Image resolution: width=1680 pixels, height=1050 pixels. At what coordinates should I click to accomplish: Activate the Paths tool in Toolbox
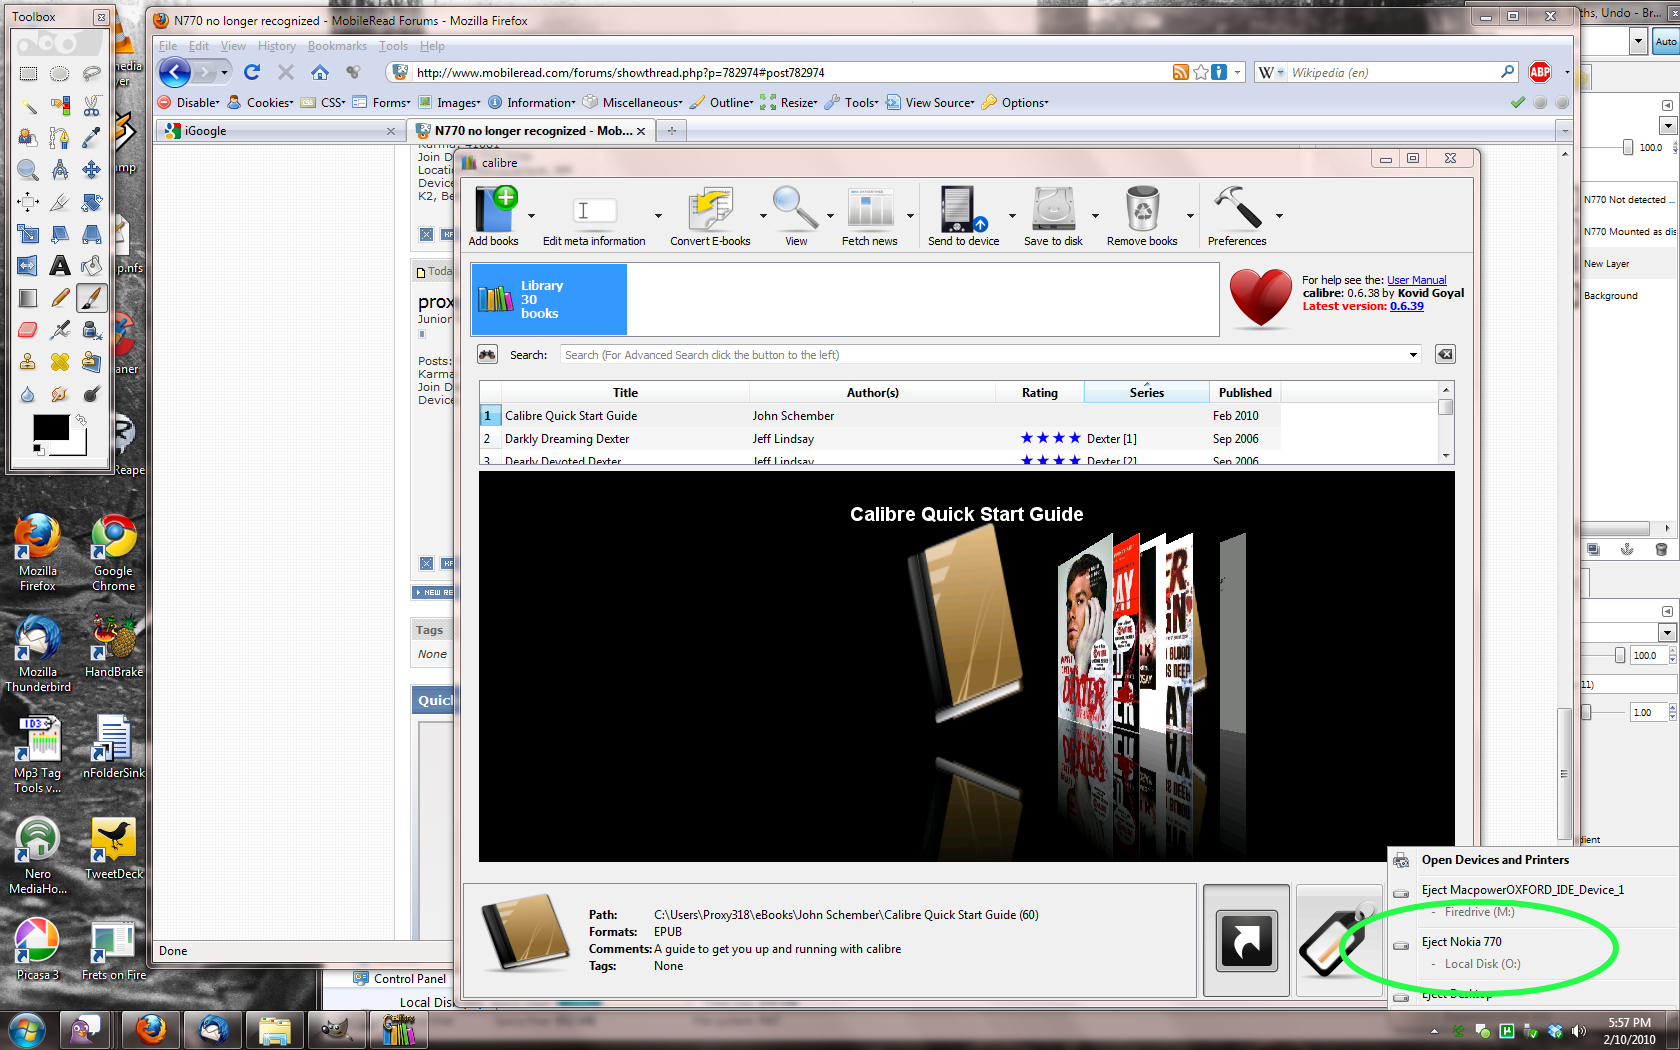pos(60,137)
